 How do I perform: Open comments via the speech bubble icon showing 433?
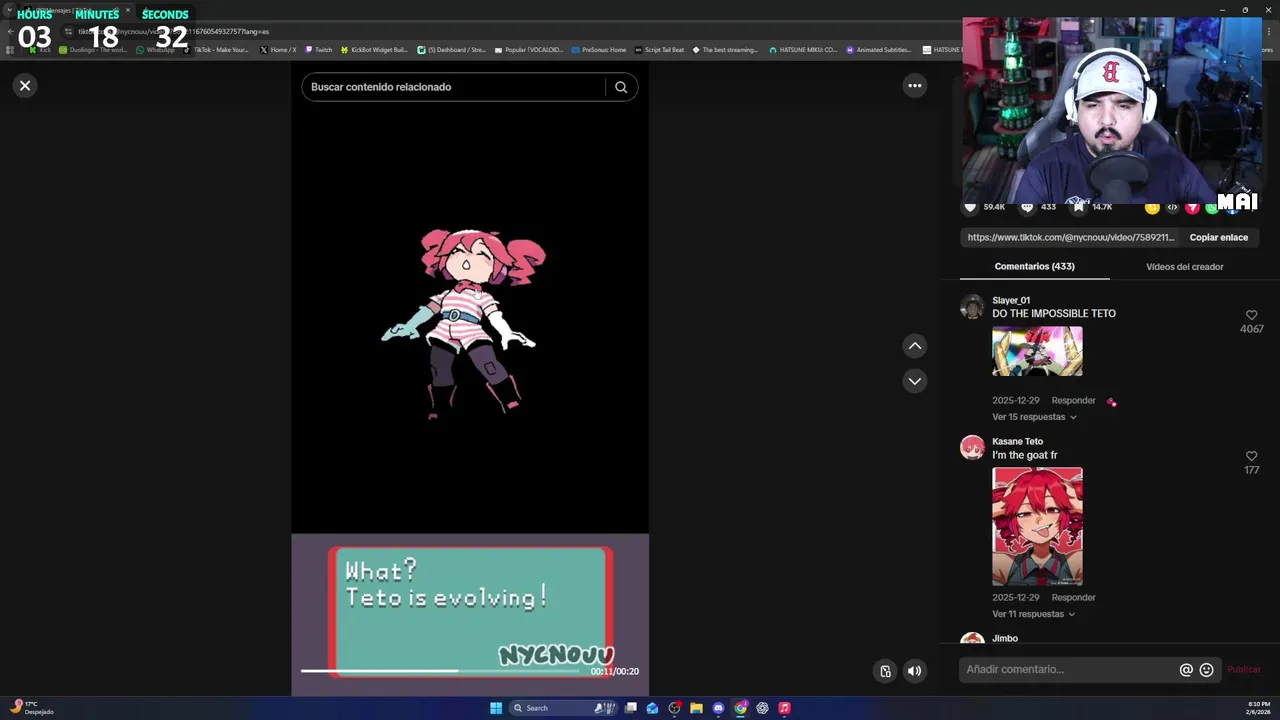click(x=1026, y=207)
